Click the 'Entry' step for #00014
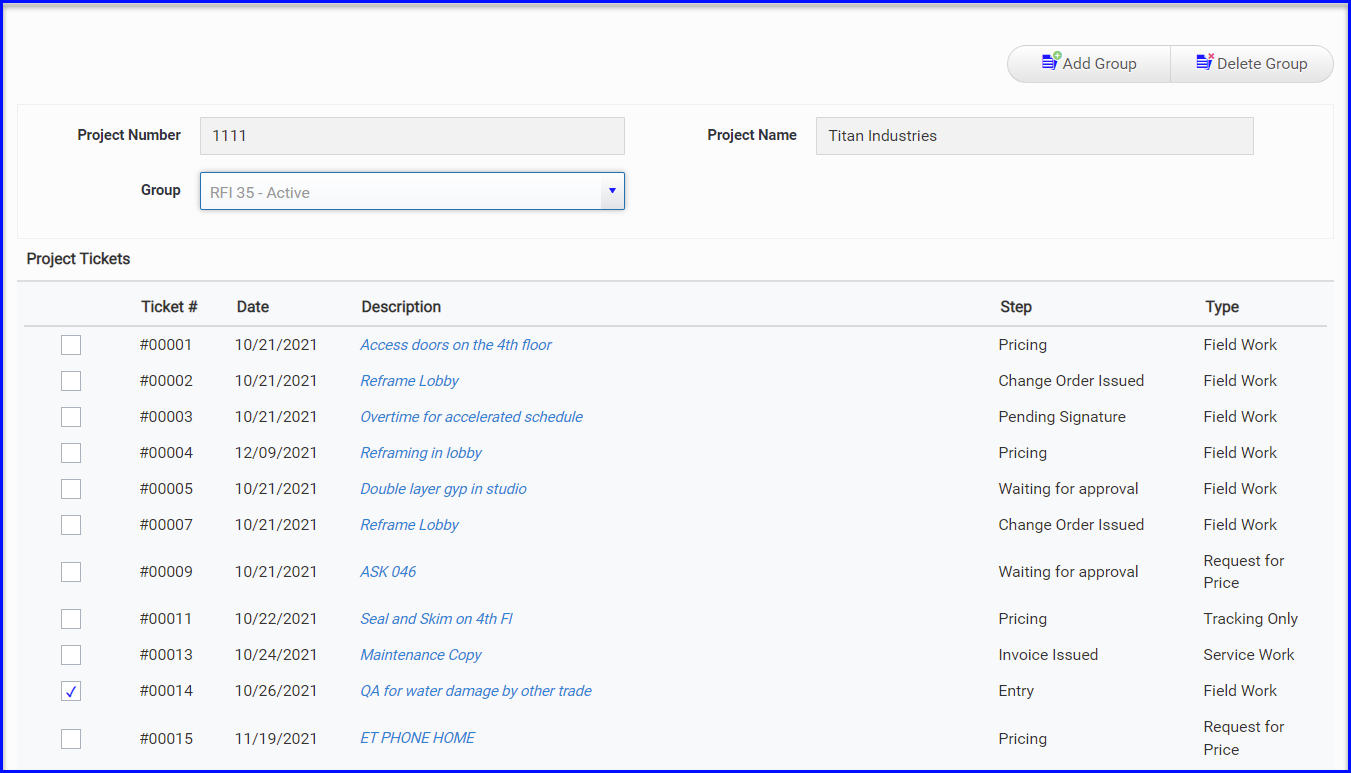 (1016, 691)
